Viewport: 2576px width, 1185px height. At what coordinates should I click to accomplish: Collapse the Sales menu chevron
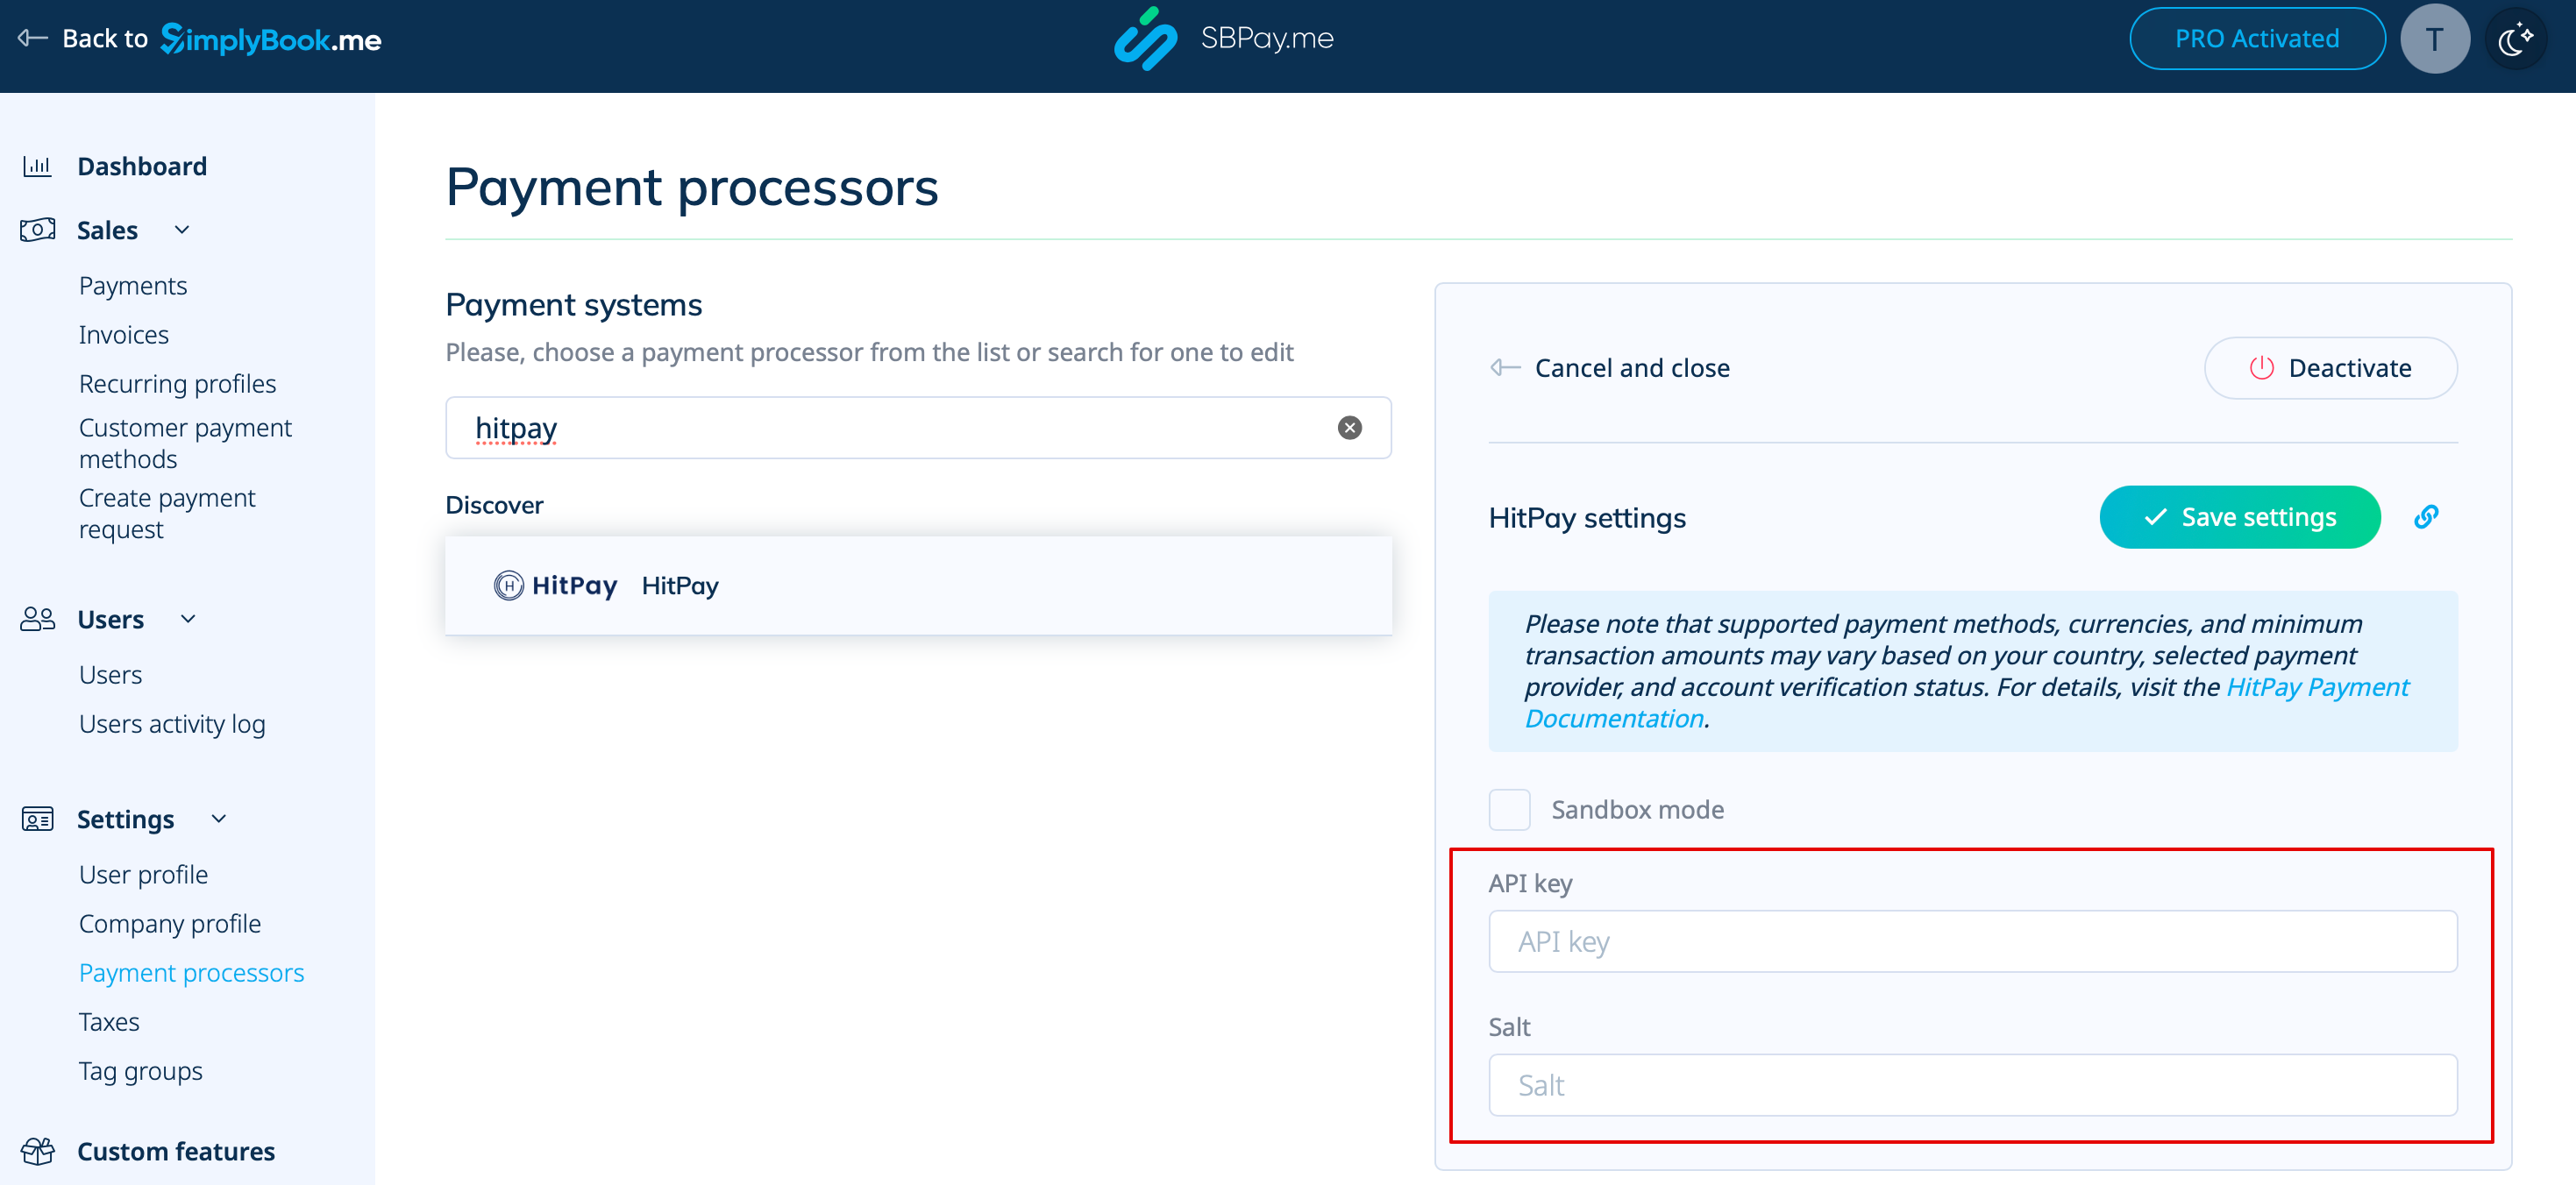point(182,230)
